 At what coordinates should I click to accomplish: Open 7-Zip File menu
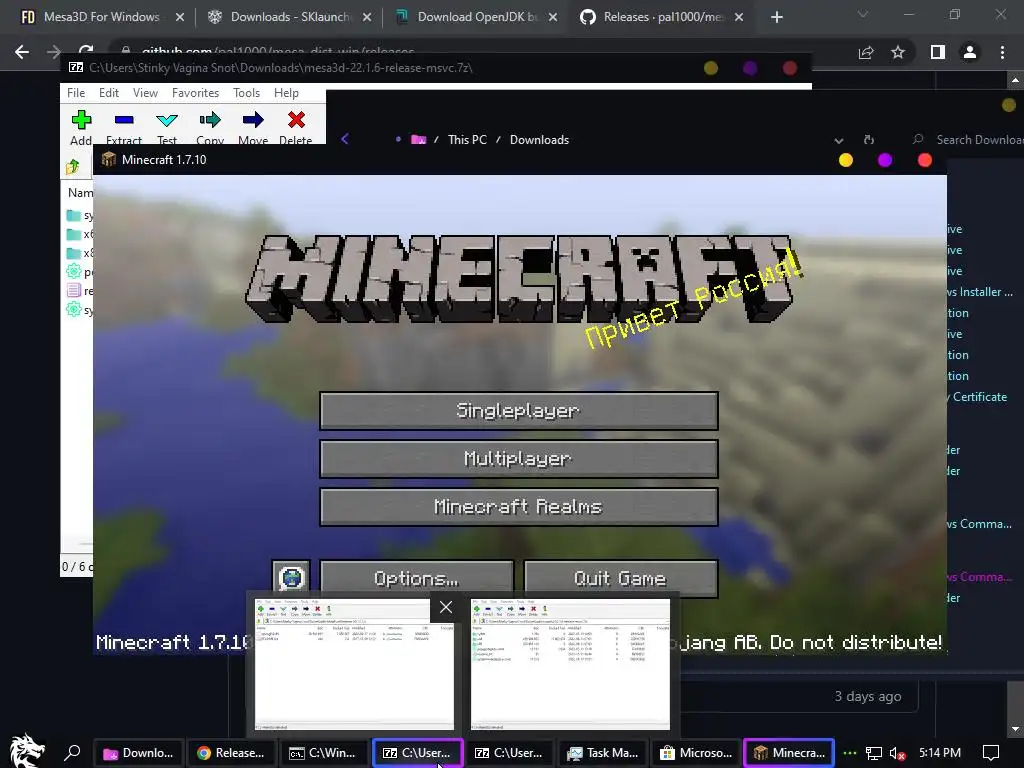[76, 93]
